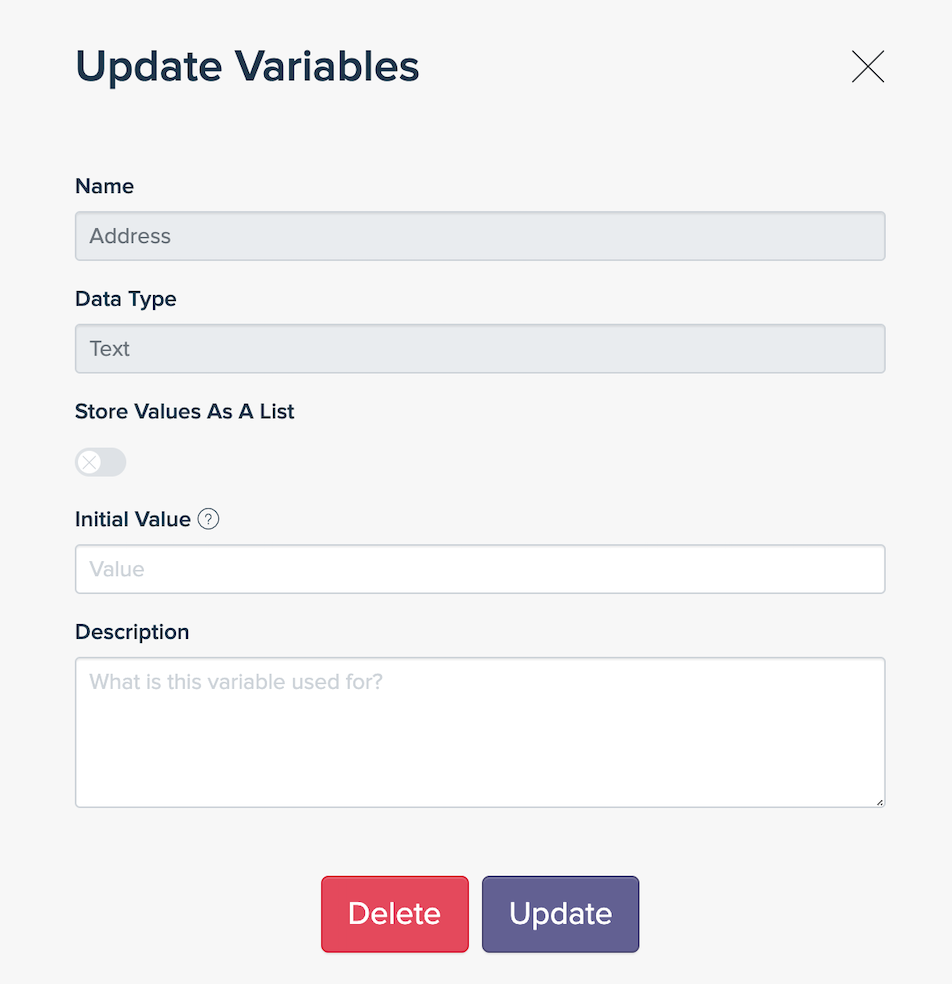Select the 'Value' placeholder text
The height and width of the screenshot is (984, 952).
coord(117,569)
